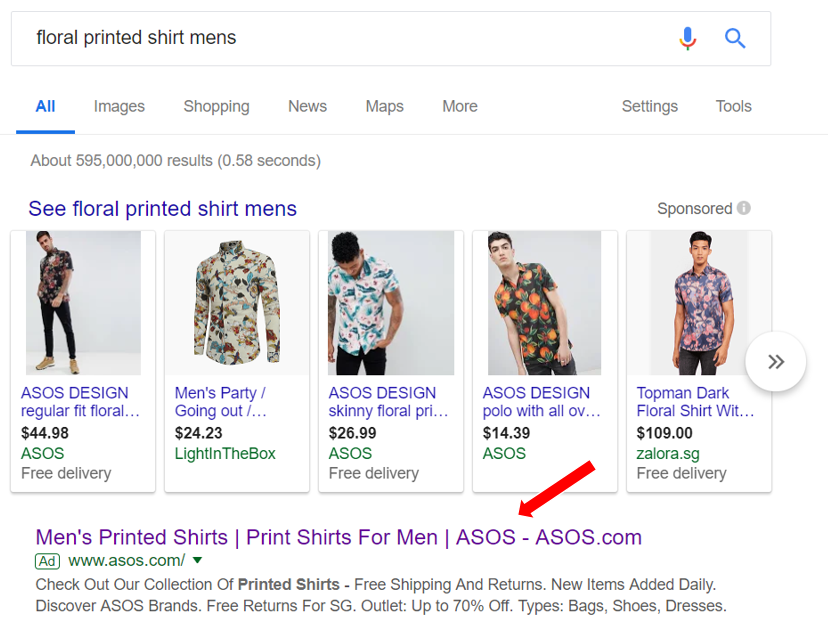
Task: Click the next products carousel arrow
Action: [776, 362]
